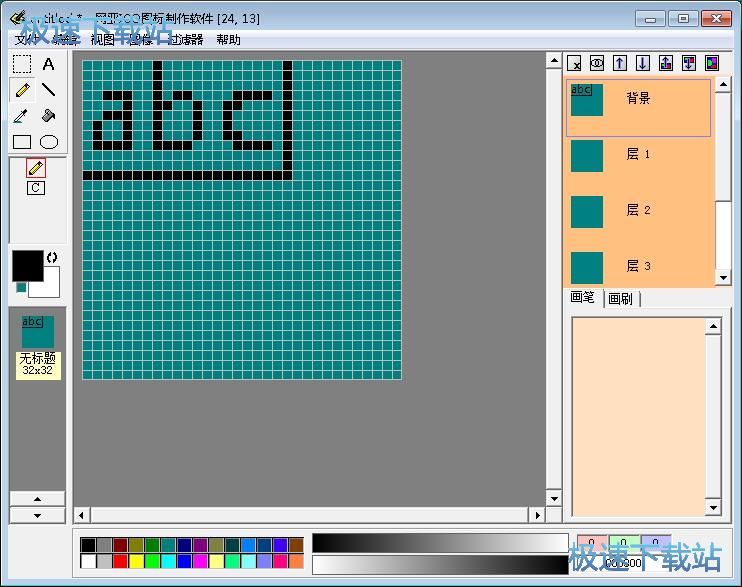Toggle layer visibility eye button in layers toolbar
Screen dimensions: 742x587
pos(597,63)
